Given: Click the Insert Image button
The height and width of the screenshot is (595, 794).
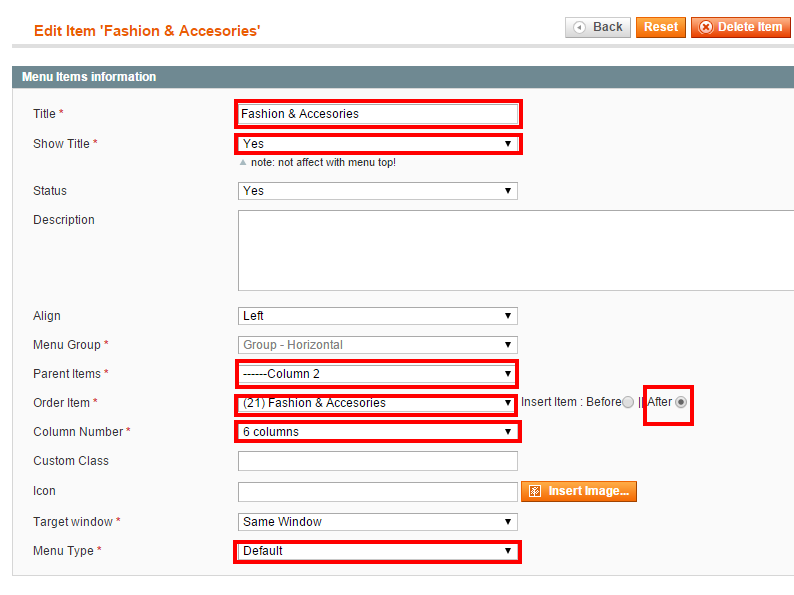Looking at the screenshot, I should coord(579,491).
